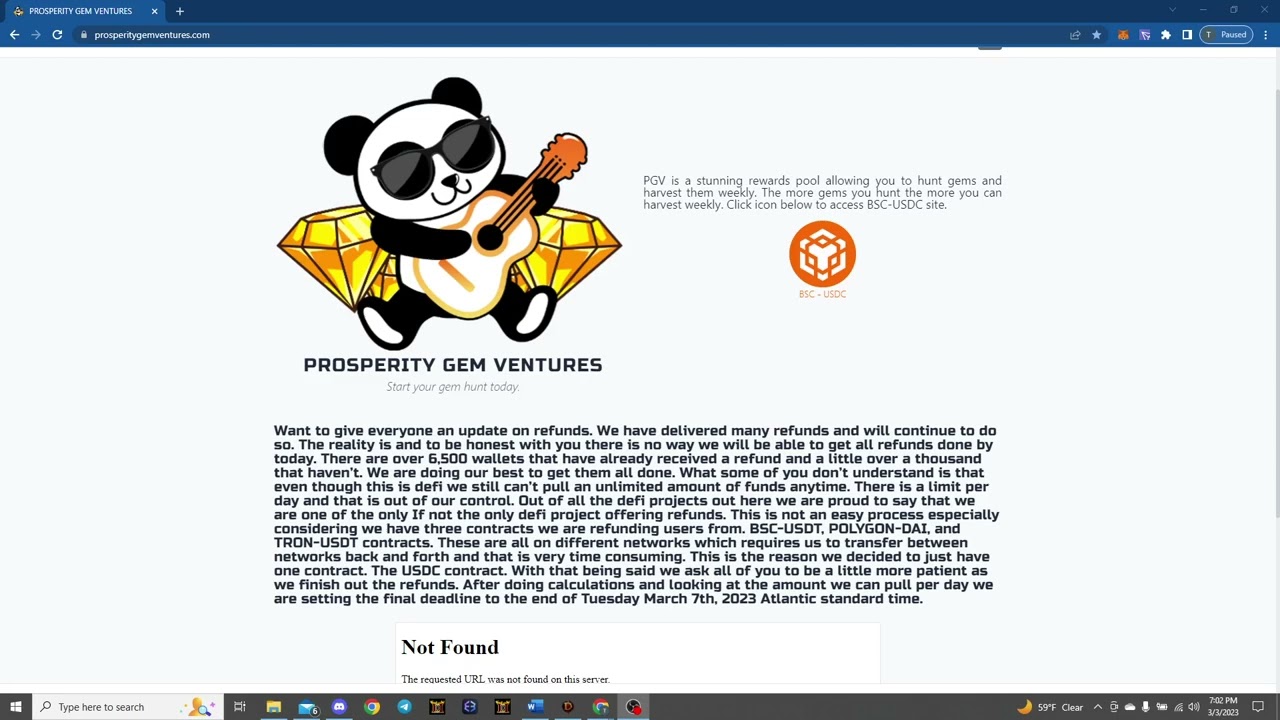Image resolution: width=1280 pixels, height=720 pixels.
Task: Open the Windows notification center
Action: pyautogui.click(x=1258, y=707)
